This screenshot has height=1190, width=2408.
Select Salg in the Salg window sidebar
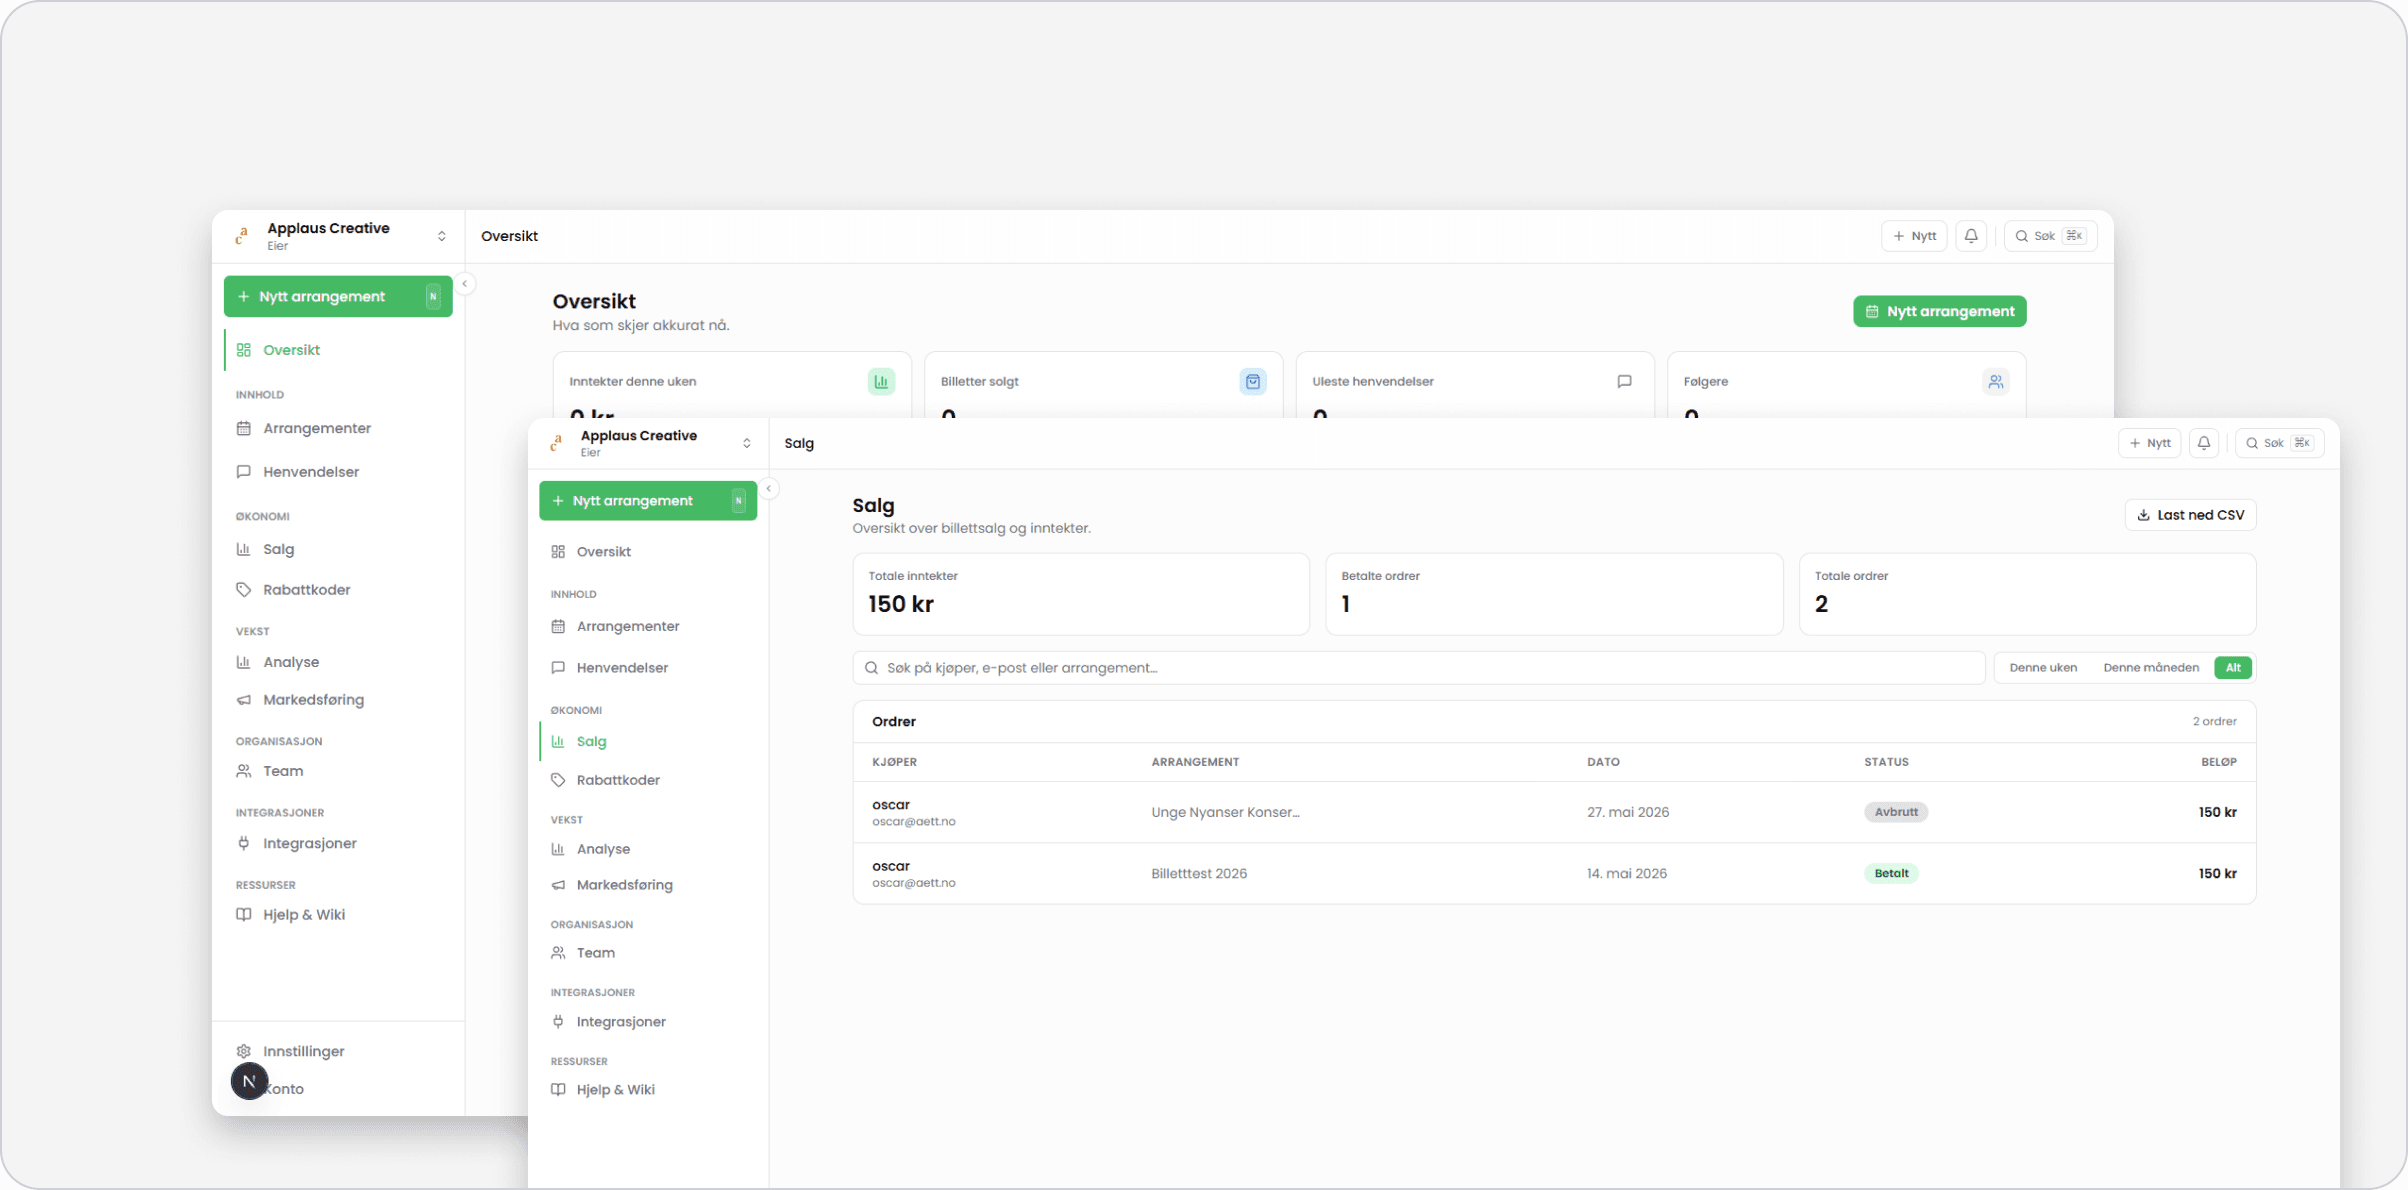click(648, 742)
